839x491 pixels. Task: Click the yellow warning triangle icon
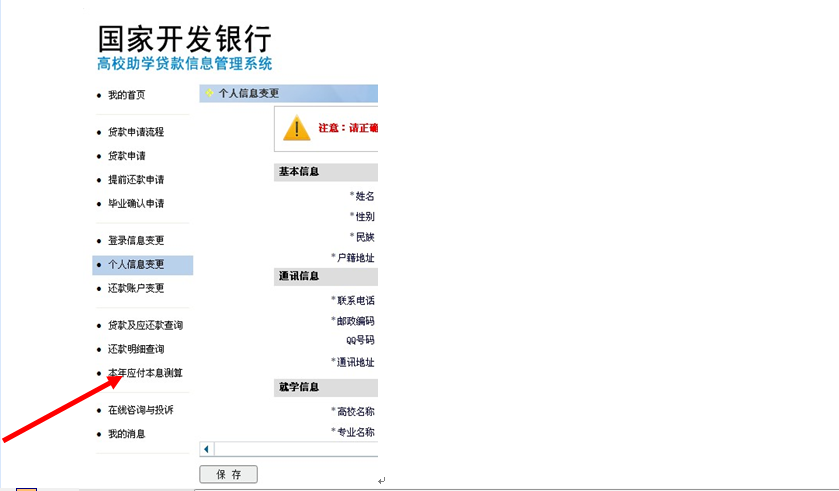(x=296, y=128)
